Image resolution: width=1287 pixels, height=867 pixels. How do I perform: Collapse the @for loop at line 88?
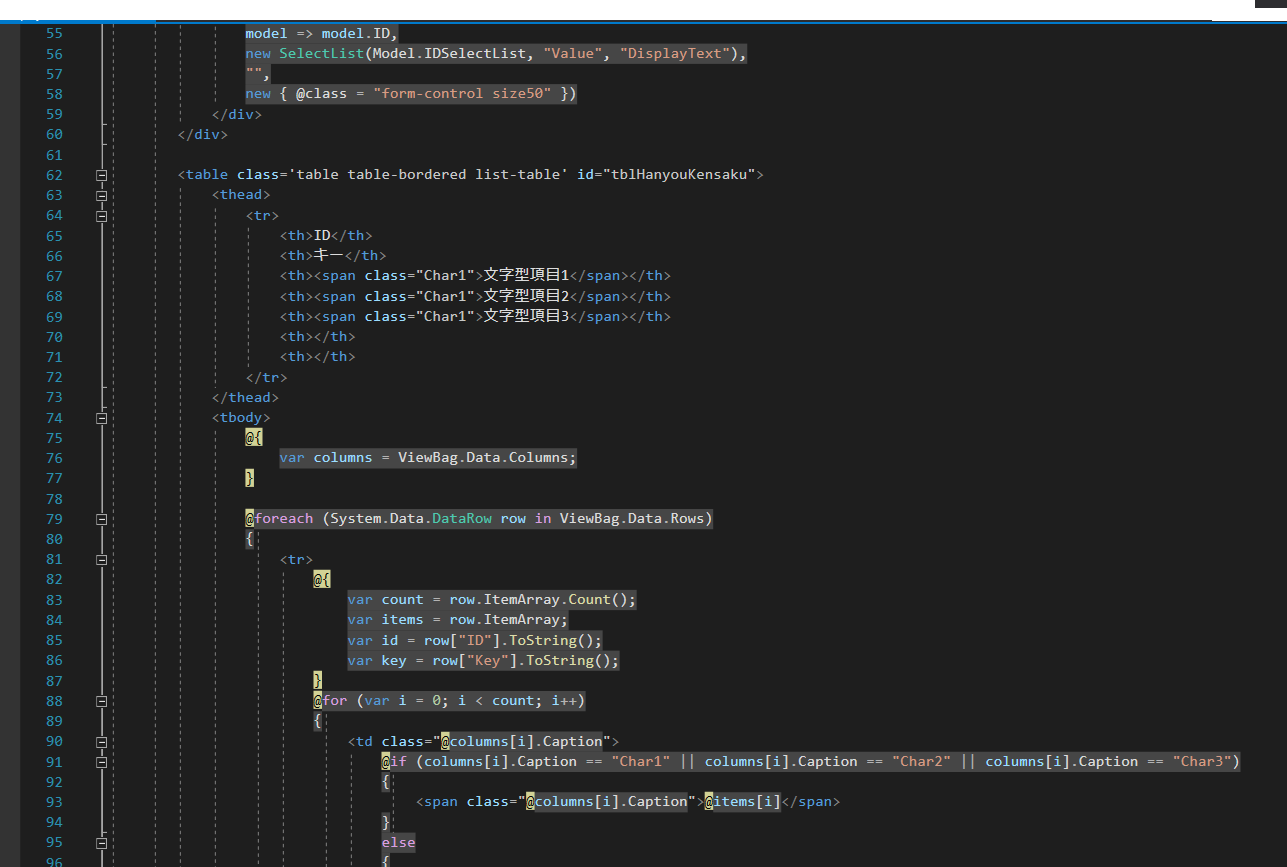point(101,701)
